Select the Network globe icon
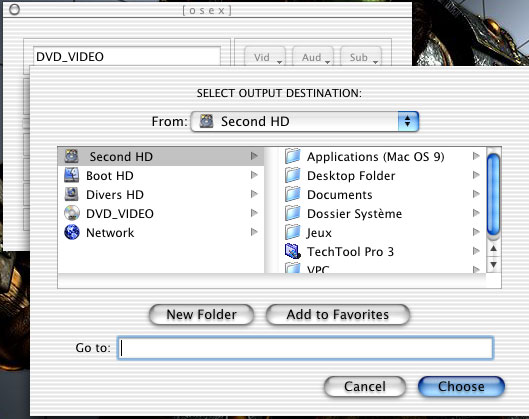The image size is (529, 419). tap(72, 232)
